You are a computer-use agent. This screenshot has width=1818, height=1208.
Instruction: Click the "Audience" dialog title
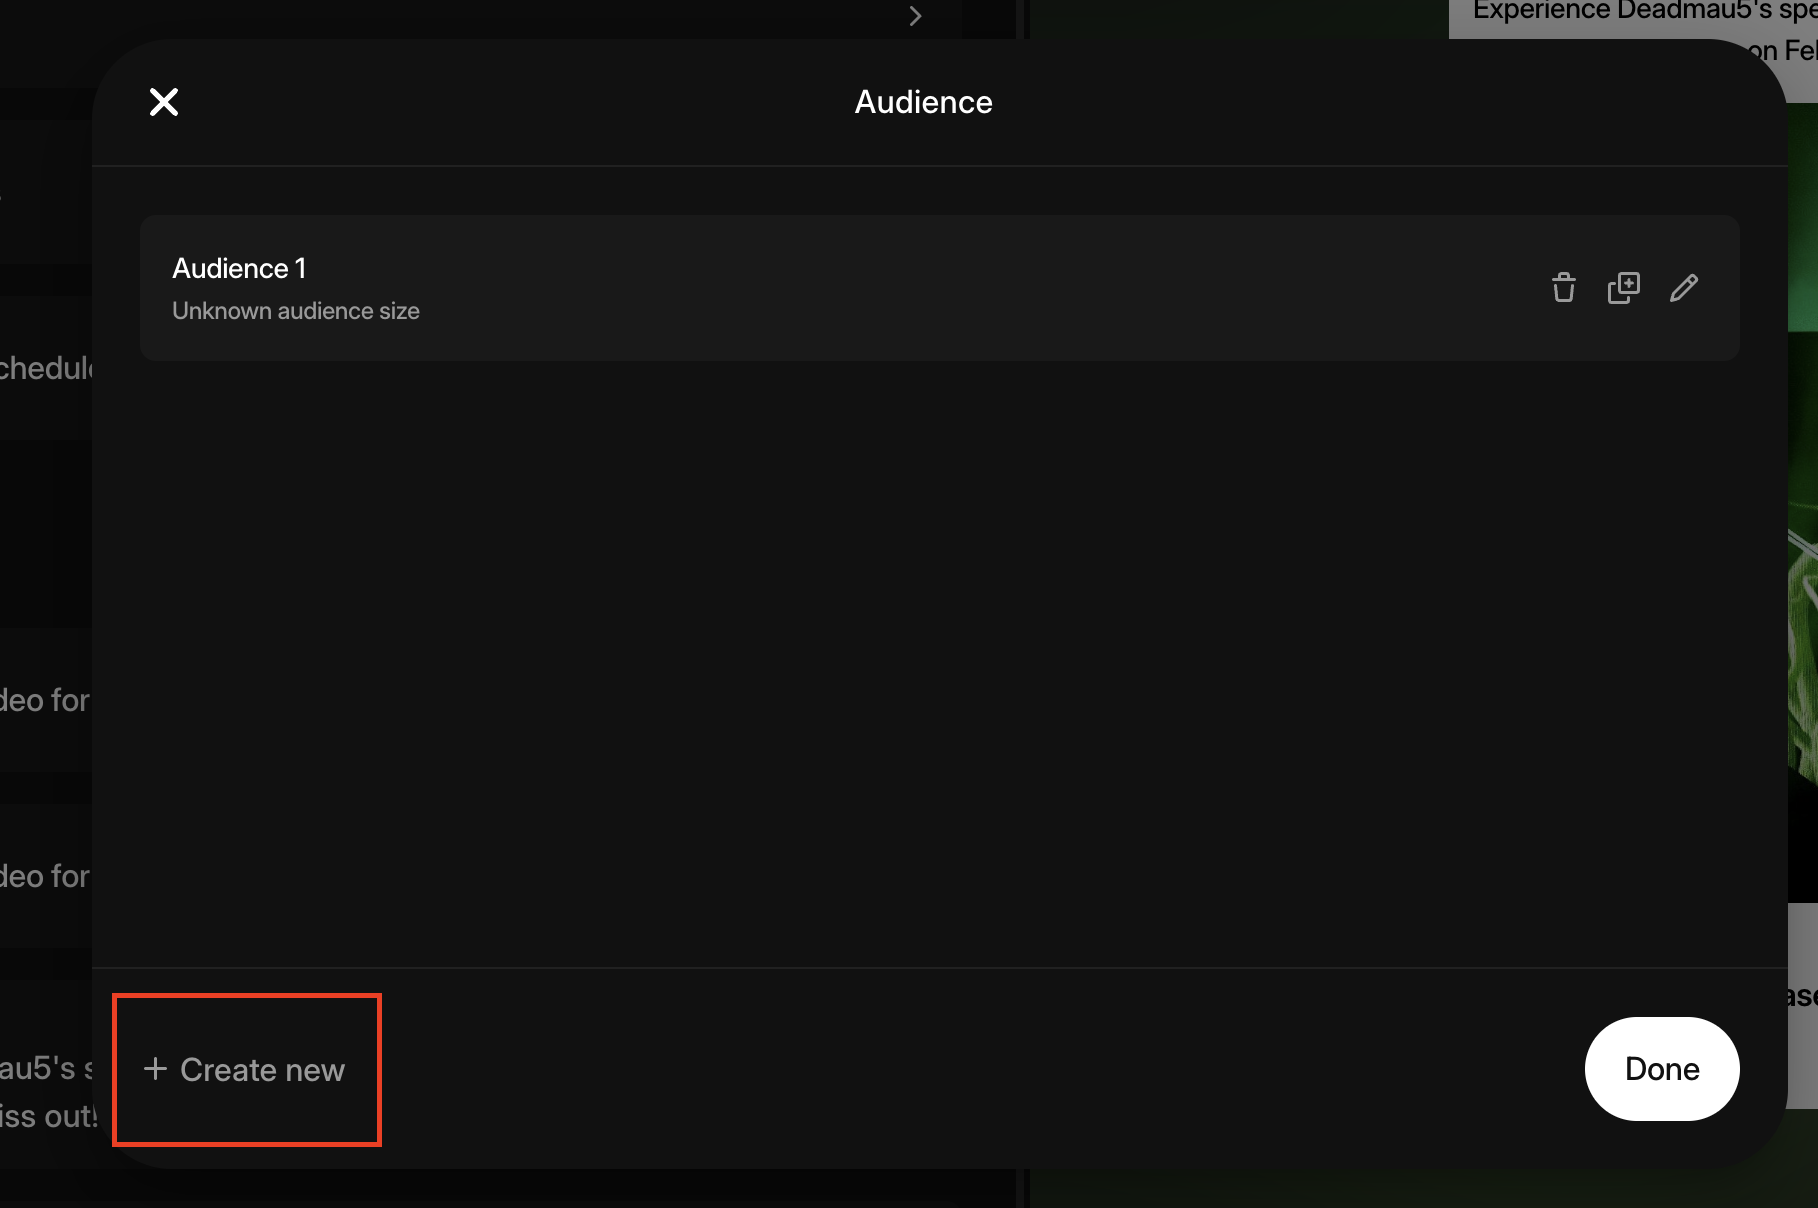coord(923,102)
